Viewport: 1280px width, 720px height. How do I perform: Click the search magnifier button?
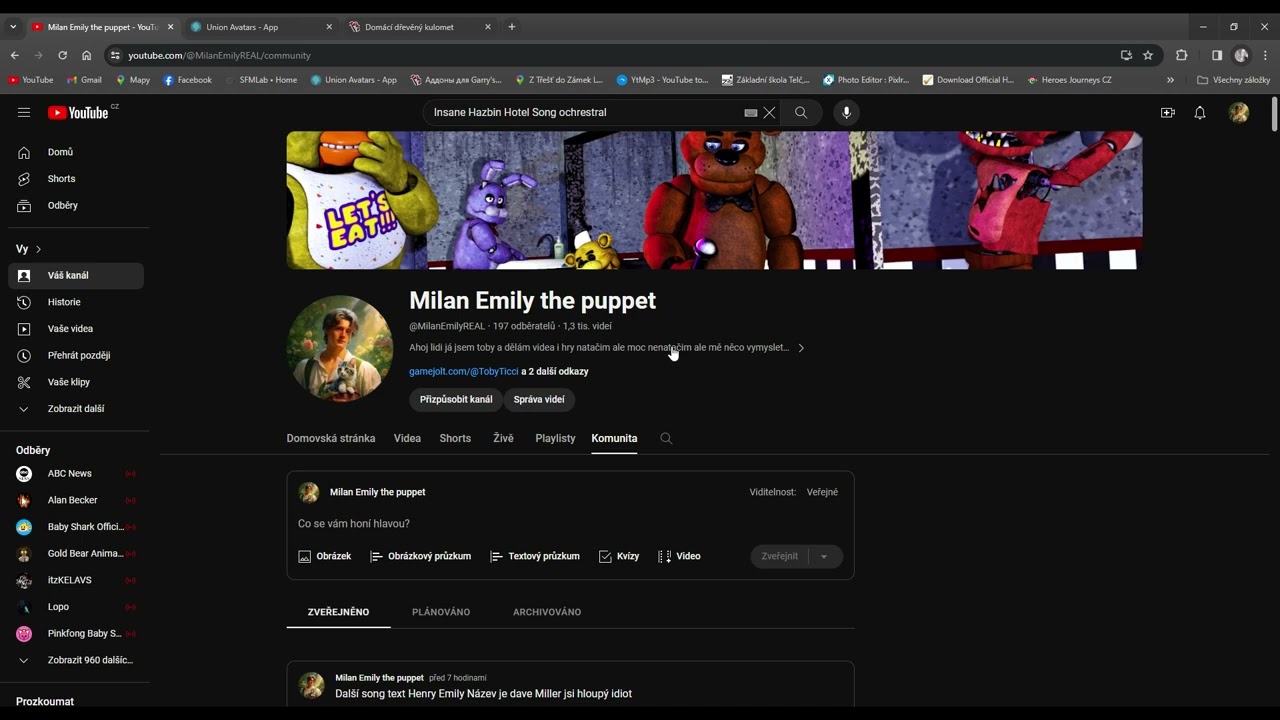pos(801,113)
